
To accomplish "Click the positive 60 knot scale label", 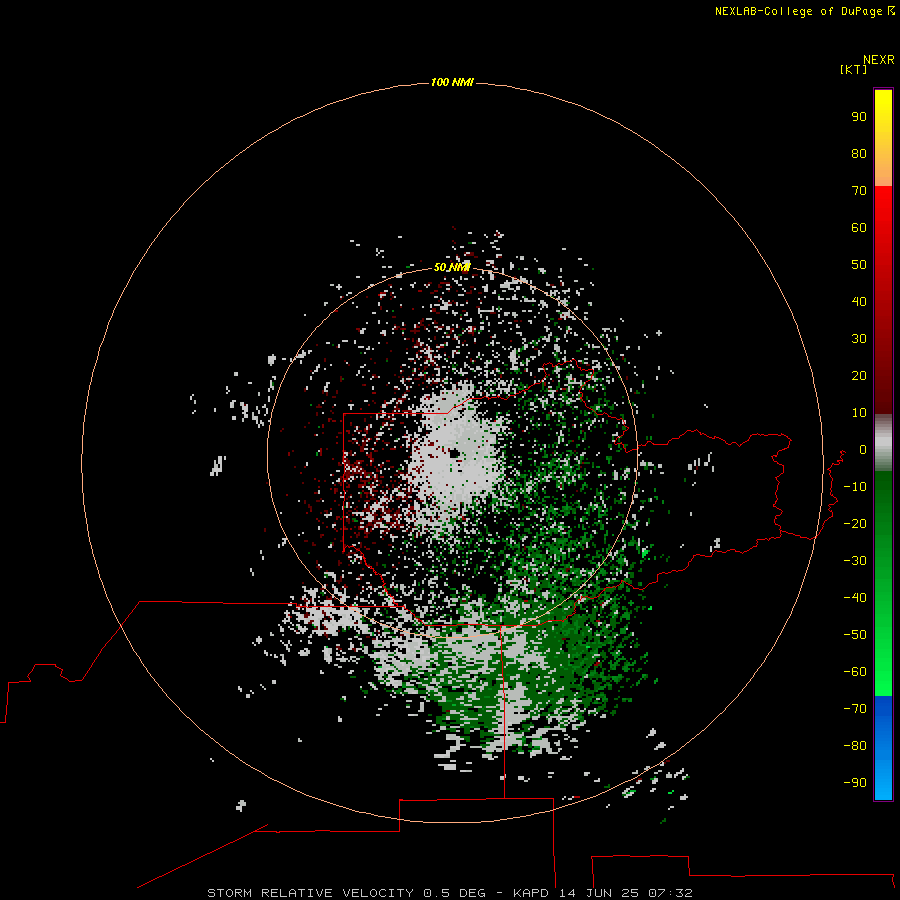I will 859,228.
